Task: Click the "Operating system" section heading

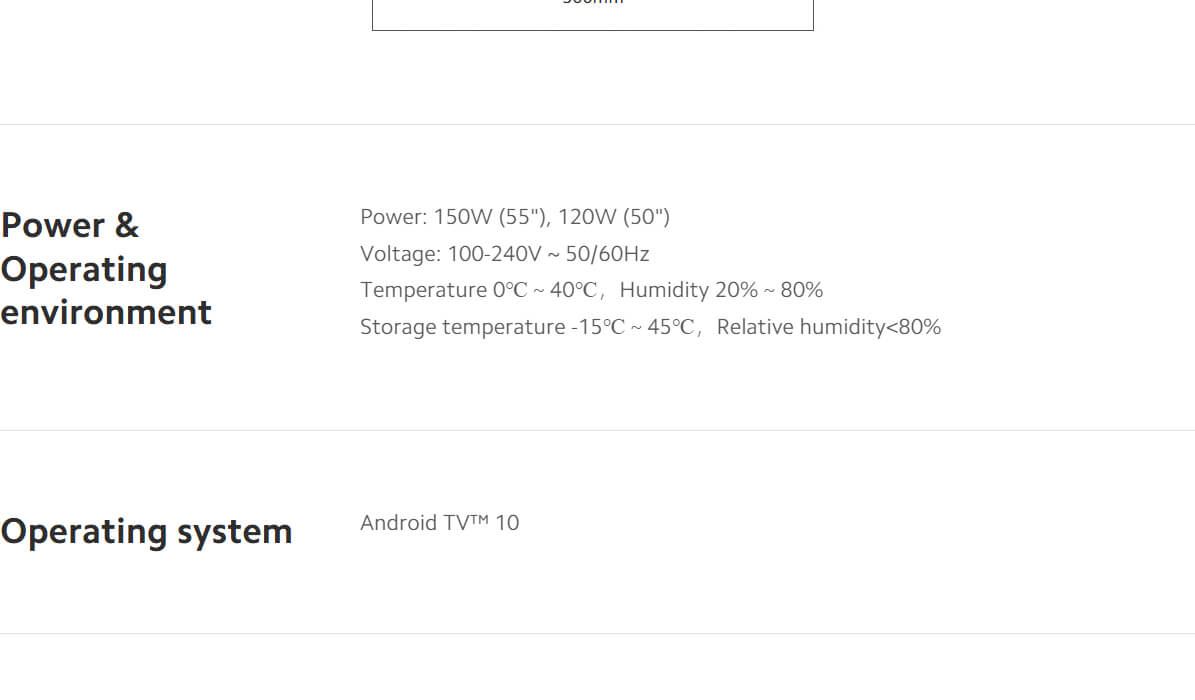Action: 146,531
